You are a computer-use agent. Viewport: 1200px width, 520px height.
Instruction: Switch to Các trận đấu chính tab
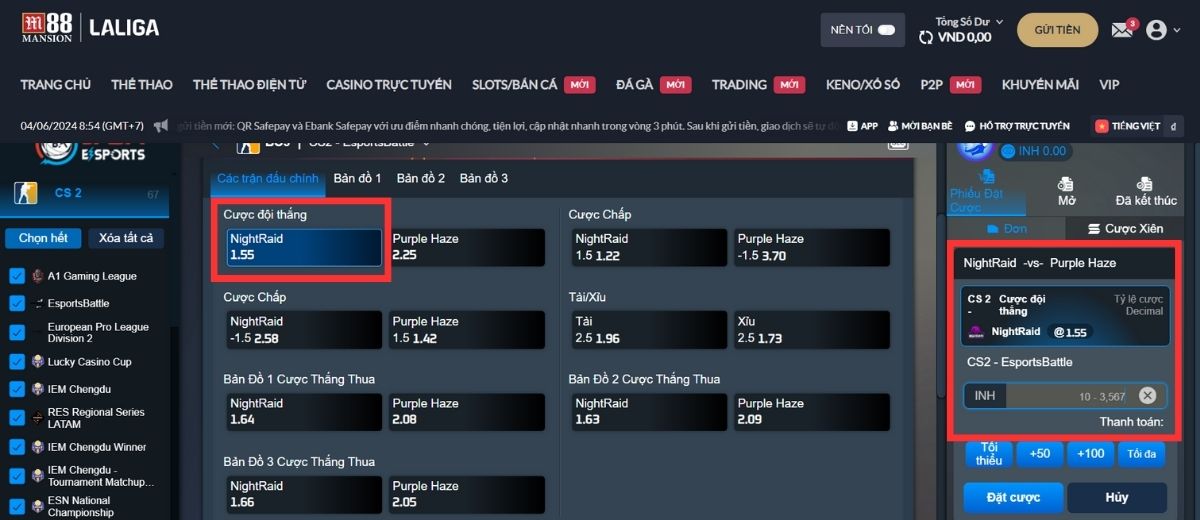click(268, 178)
